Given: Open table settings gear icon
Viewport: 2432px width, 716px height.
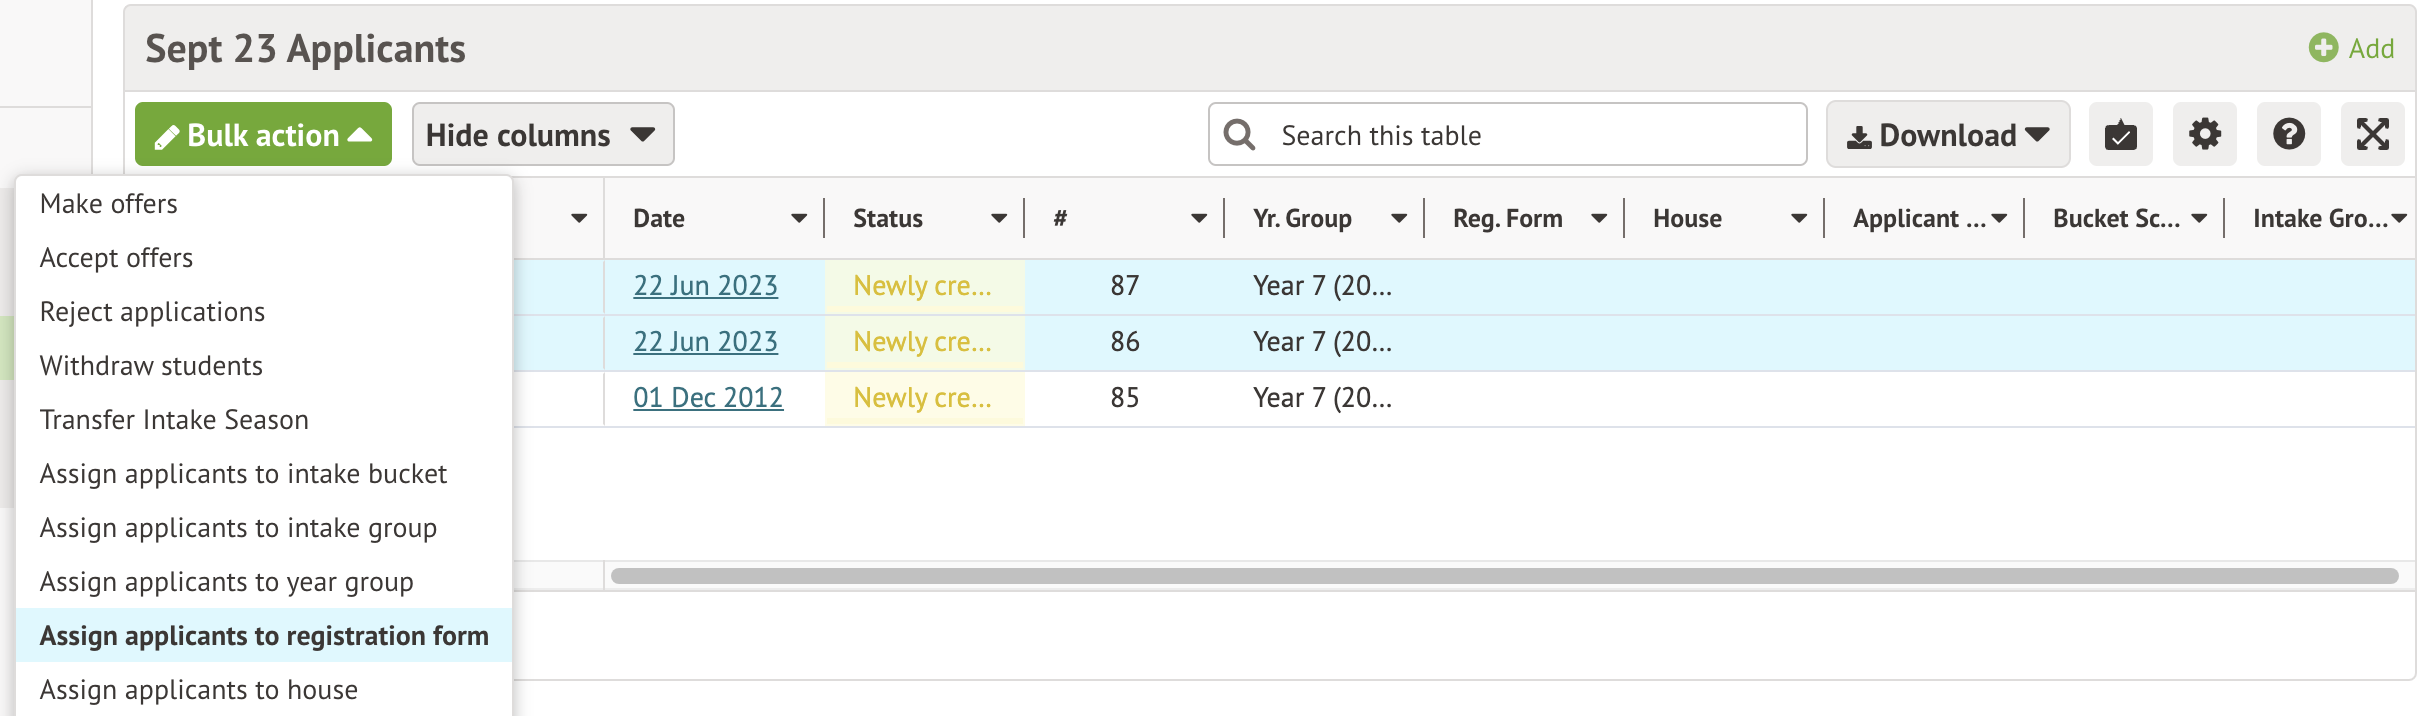Looking at the screenshot, I should [x=2204, y=134].
